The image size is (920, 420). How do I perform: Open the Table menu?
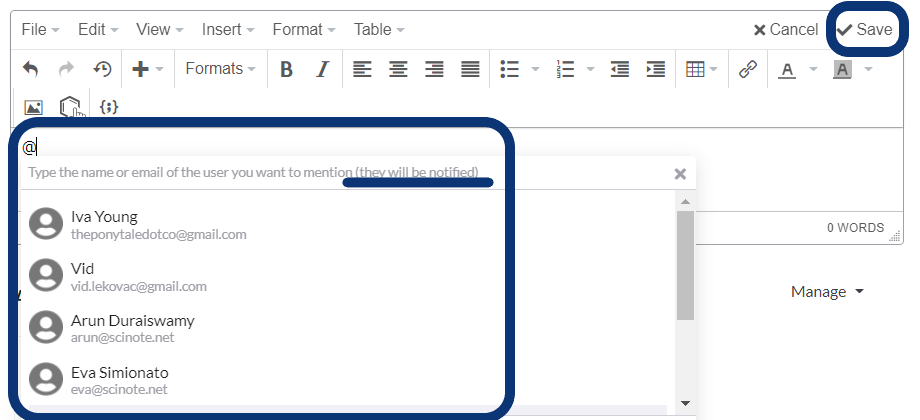tap(379, 30)
